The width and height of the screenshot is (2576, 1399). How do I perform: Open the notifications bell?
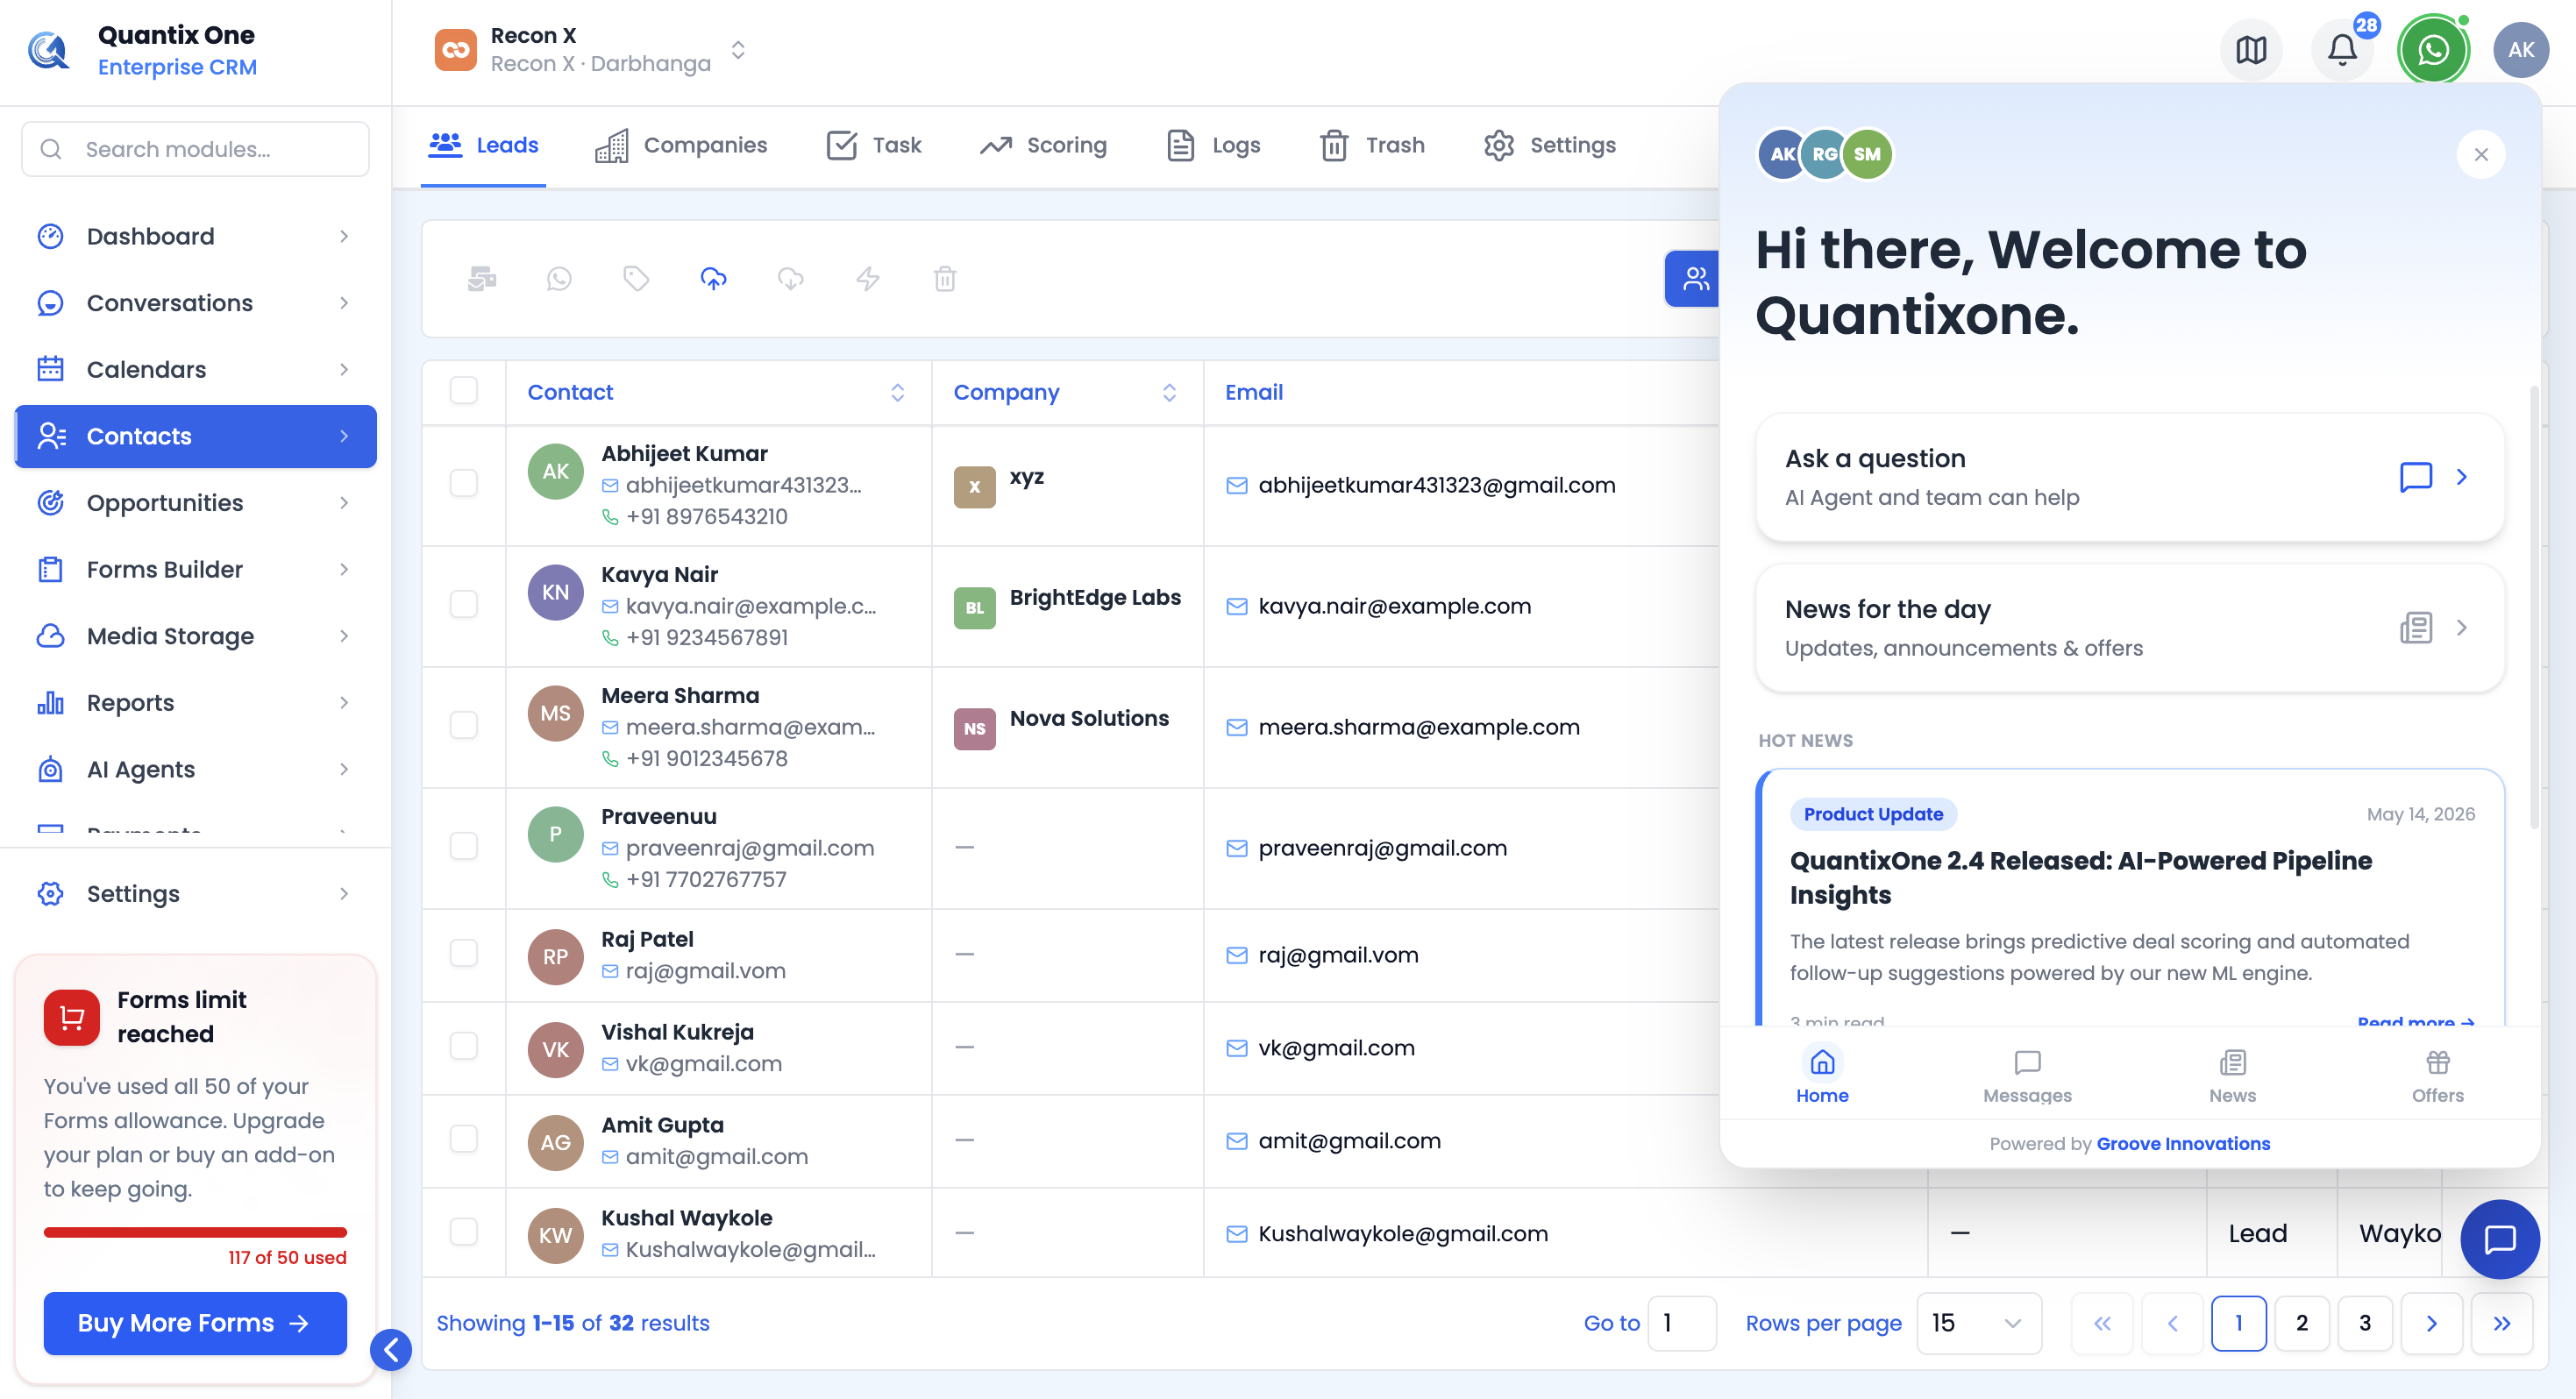pos(2342,49)
